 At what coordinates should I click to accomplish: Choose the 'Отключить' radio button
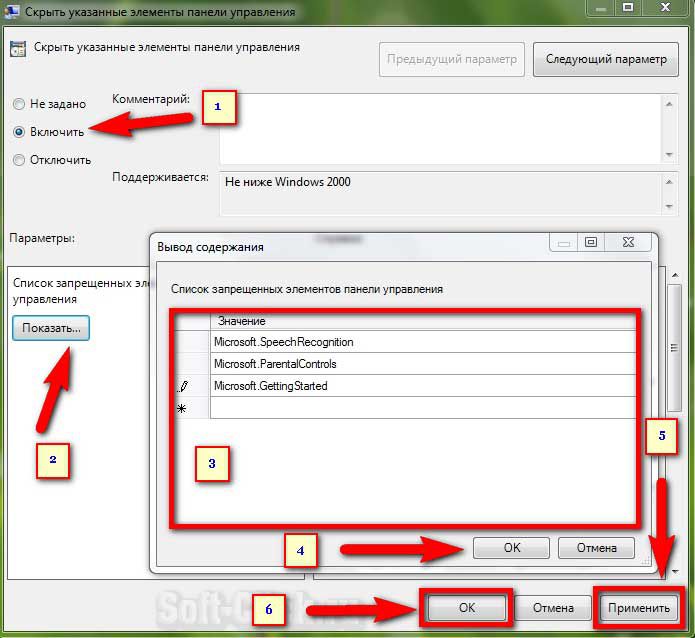[19, 159]
